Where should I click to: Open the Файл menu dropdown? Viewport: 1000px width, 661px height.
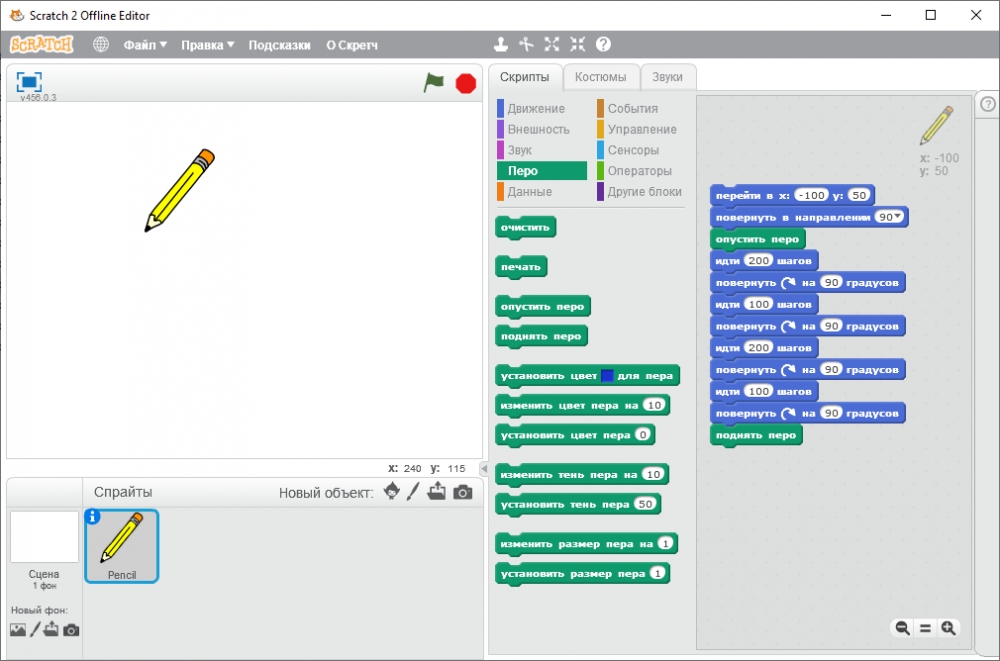tap(145, 45)
